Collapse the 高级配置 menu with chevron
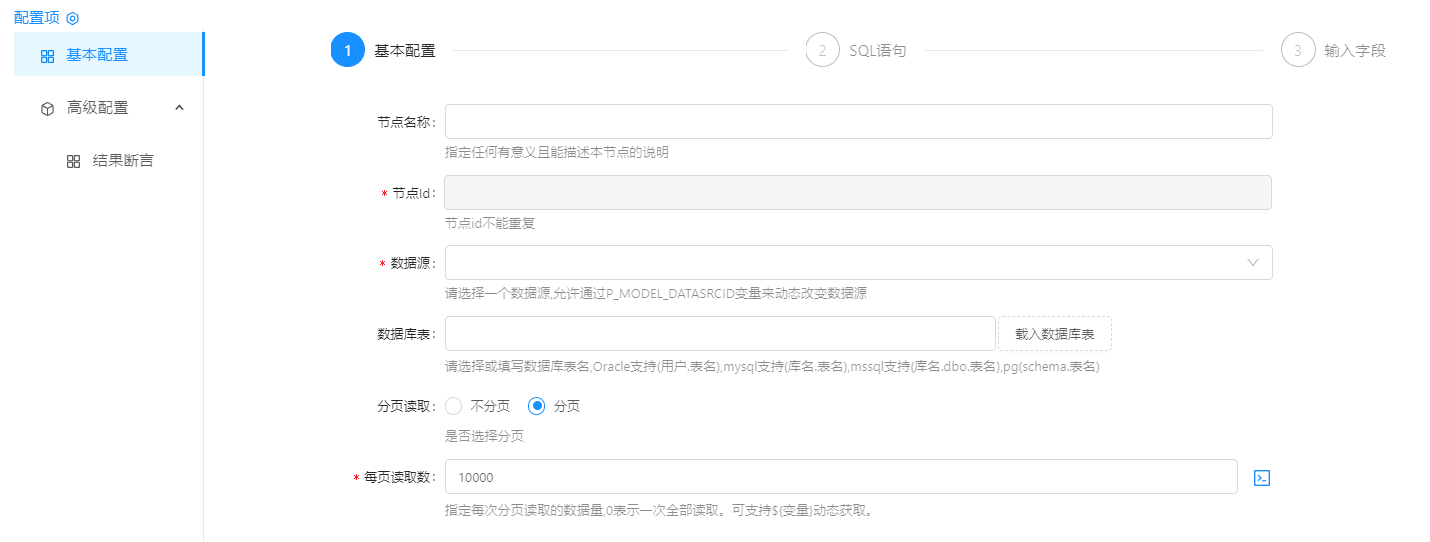Image resolution: width=1430 pixels, height=542 pixels. click(179, 108)
